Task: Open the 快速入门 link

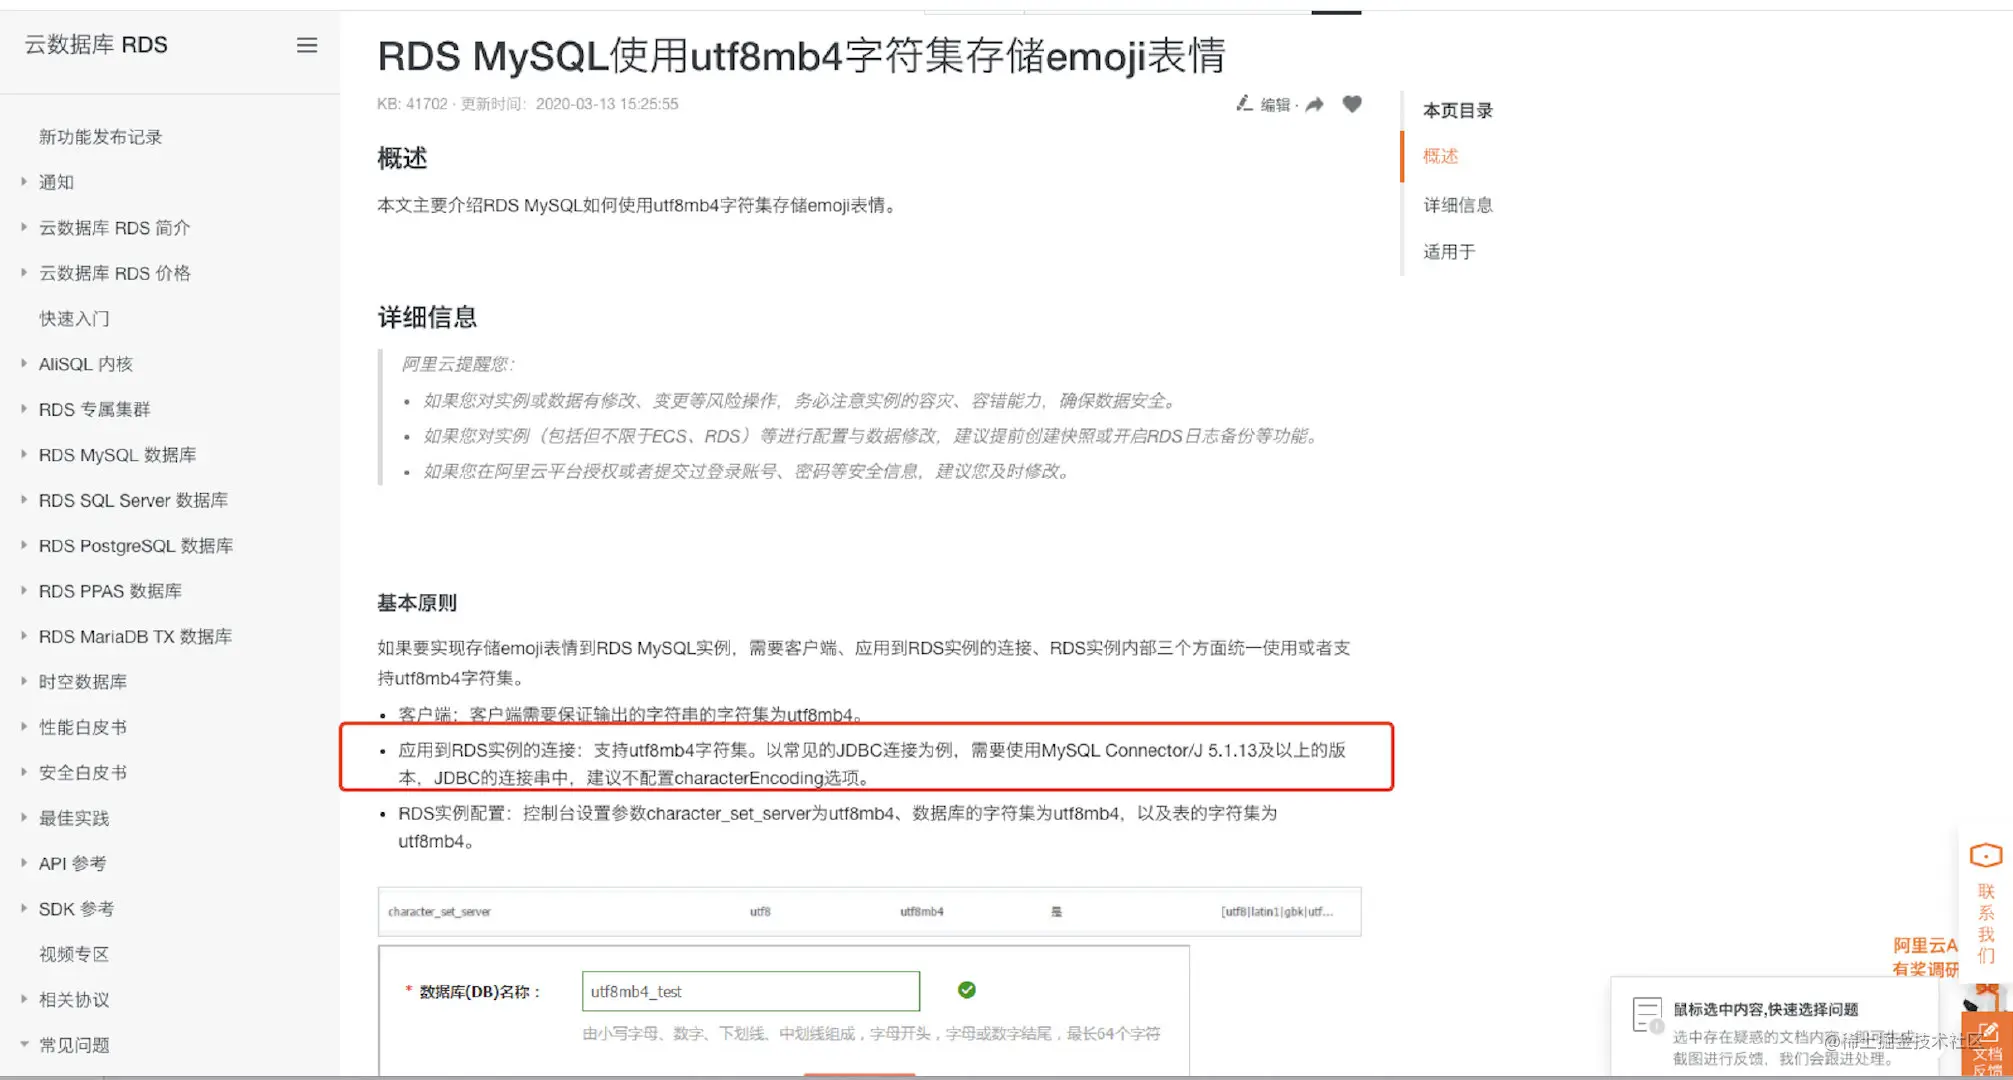Action: [x=74, y=318]
